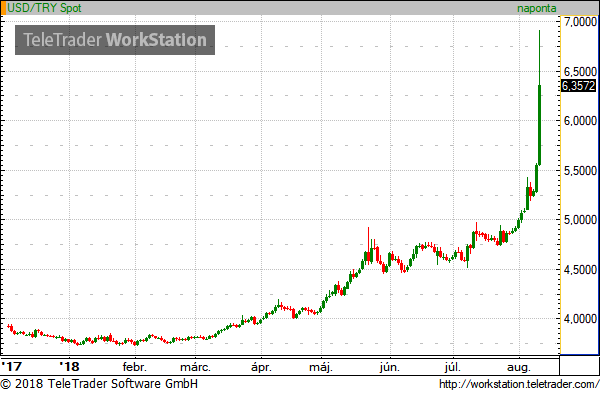Select the júl. label on time axis
Screen dimensions: 600x393
453,367
